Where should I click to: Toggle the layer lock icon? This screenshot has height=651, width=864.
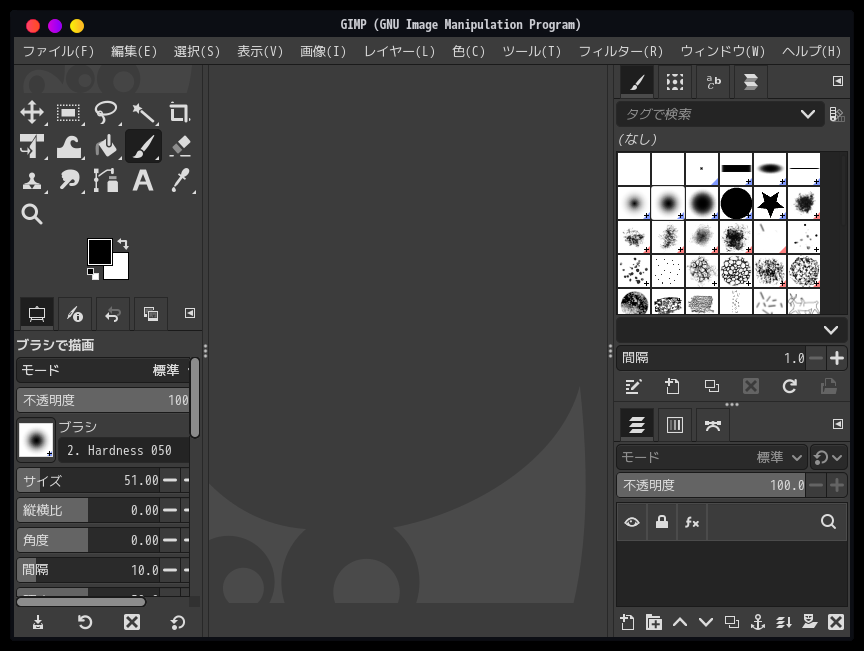click(662, 522)
